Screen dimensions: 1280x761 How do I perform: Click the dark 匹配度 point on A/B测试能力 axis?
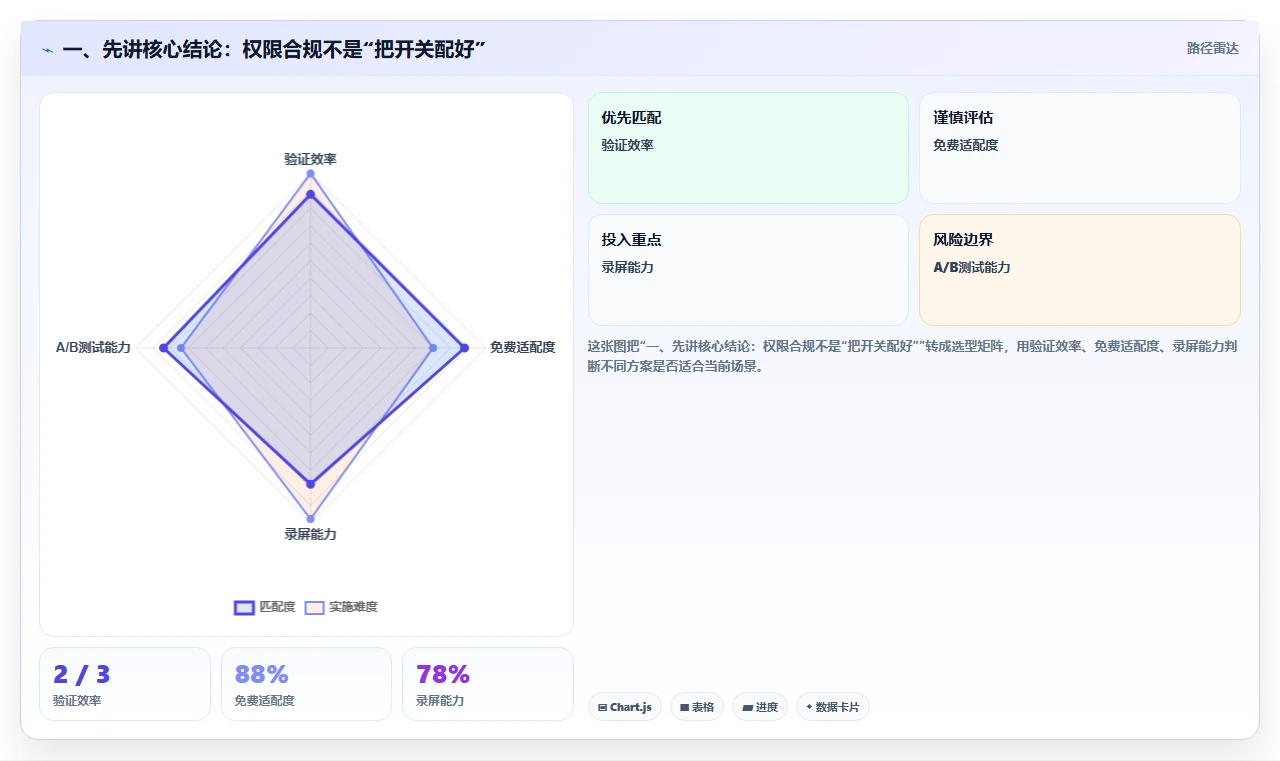(x=163, y=347)
